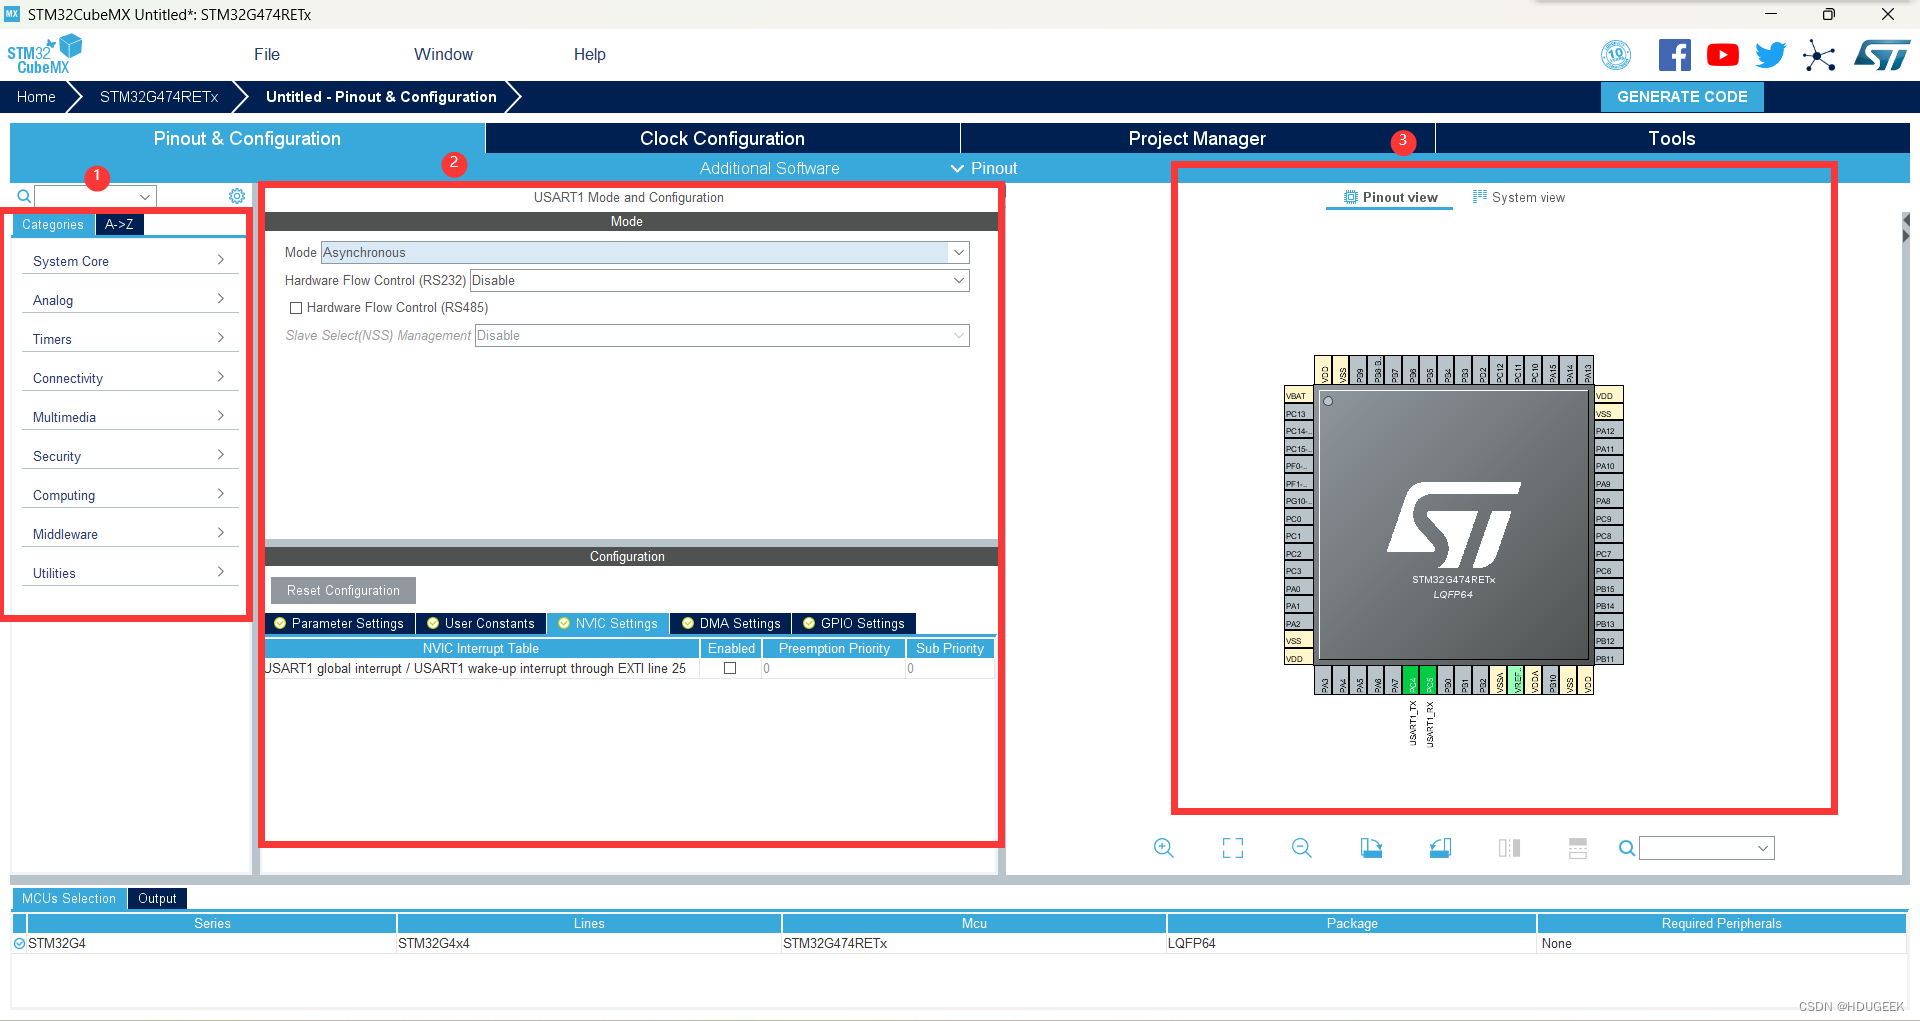Zoom in on the chip pinout
The width and height of the screenshot is (1920, 1021).
pyautogui.click(x=1163, y=848)
